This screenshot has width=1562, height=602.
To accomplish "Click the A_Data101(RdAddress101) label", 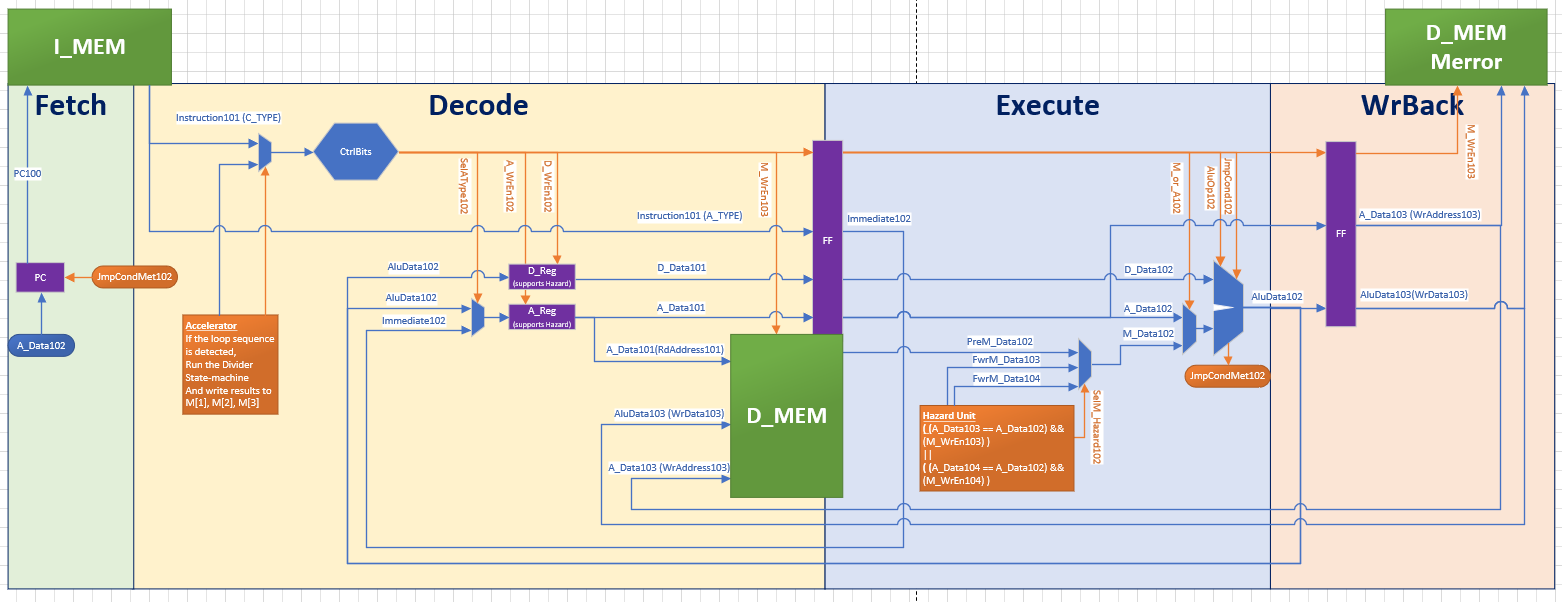I will point(665,350).
